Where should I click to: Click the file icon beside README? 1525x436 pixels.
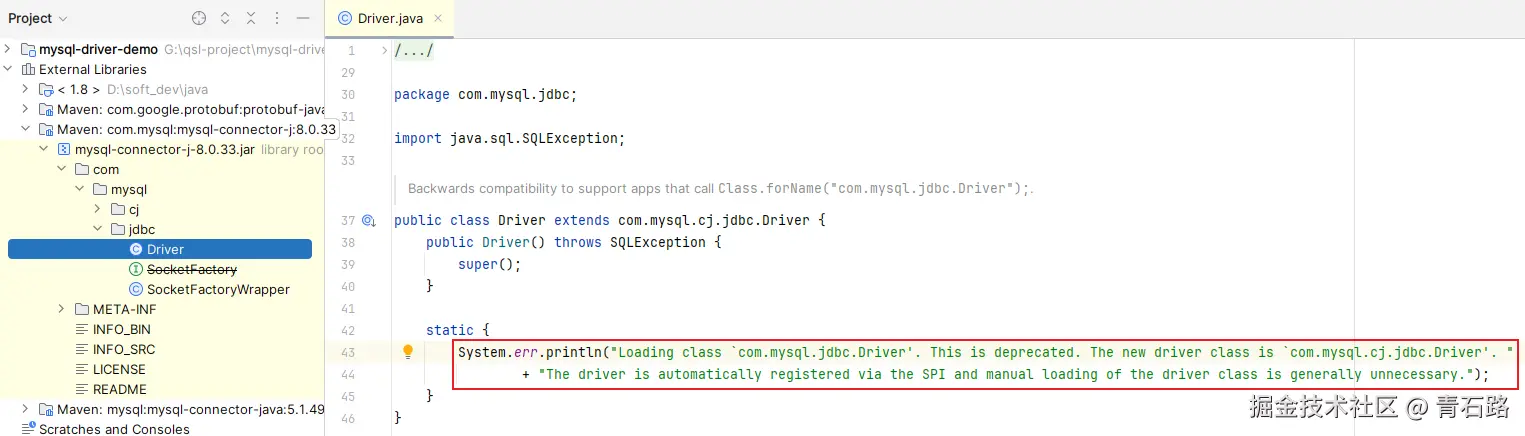pyautogui.click(x=82, y=389)
